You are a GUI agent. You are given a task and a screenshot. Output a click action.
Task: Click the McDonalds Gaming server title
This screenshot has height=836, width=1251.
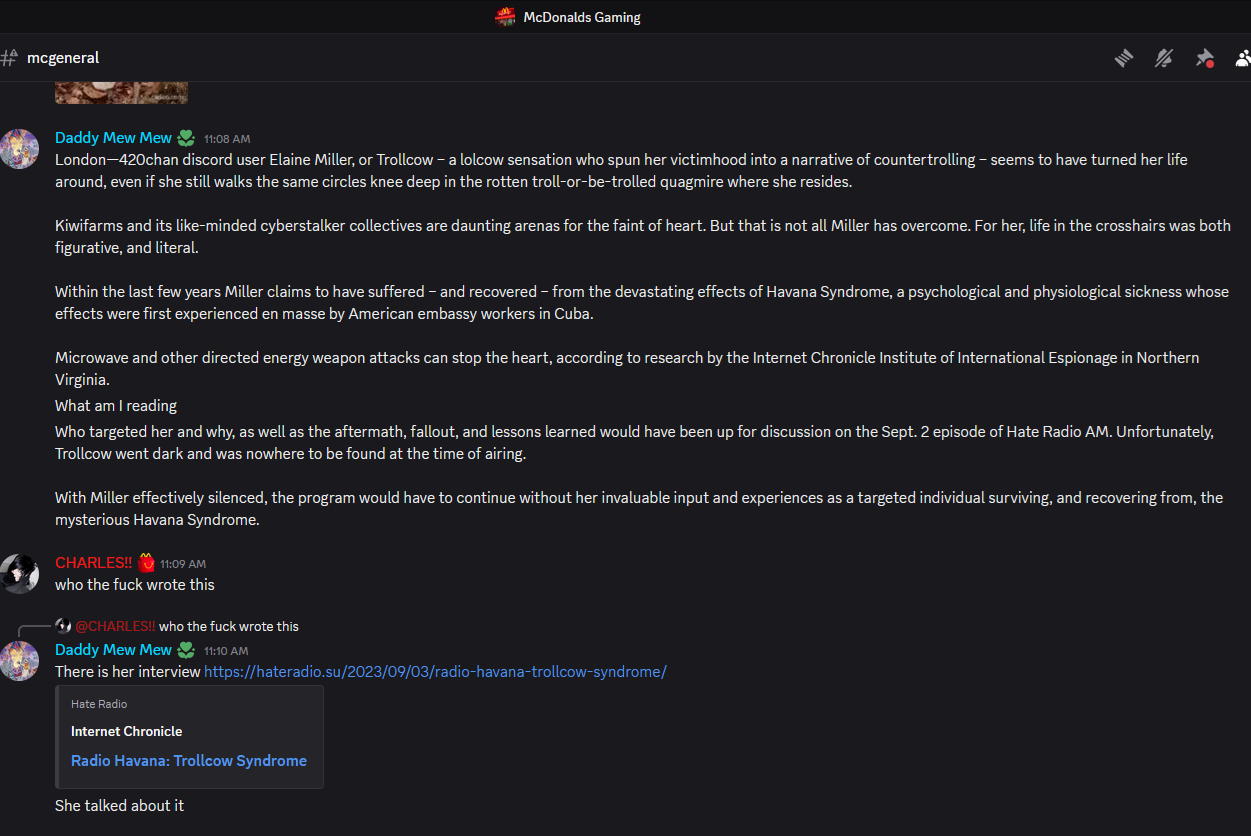(x=582, y=17)
